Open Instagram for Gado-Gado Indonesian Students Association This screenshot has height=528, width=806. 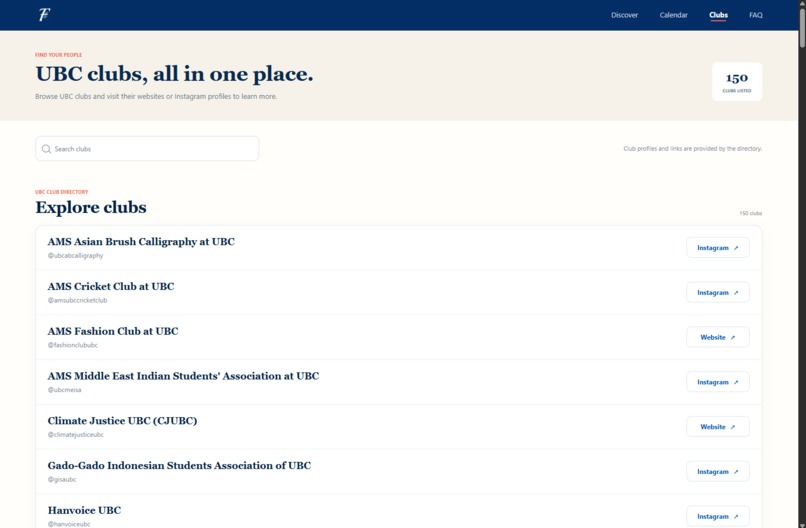718,471
